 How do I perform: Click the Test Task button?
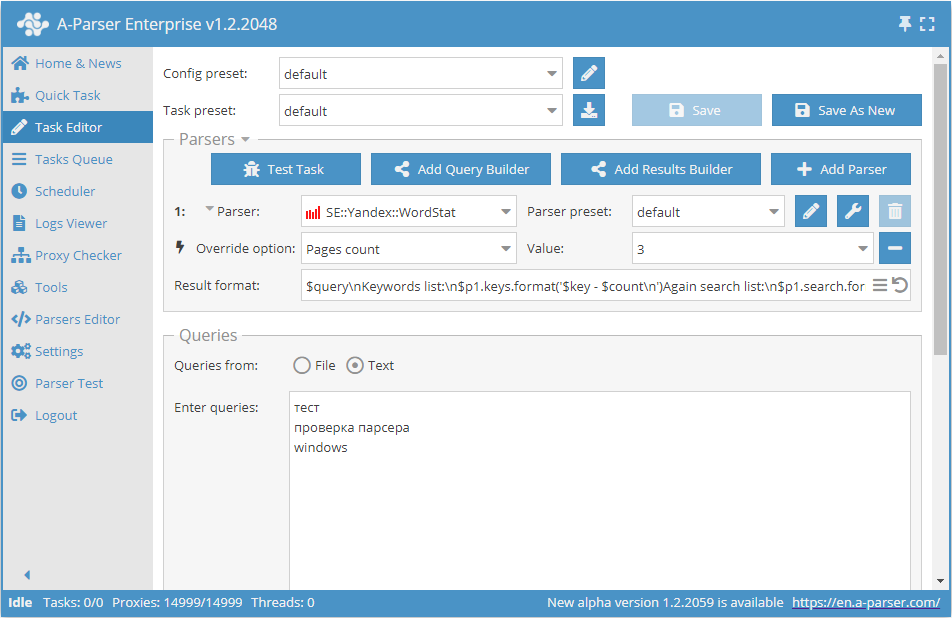284,169
